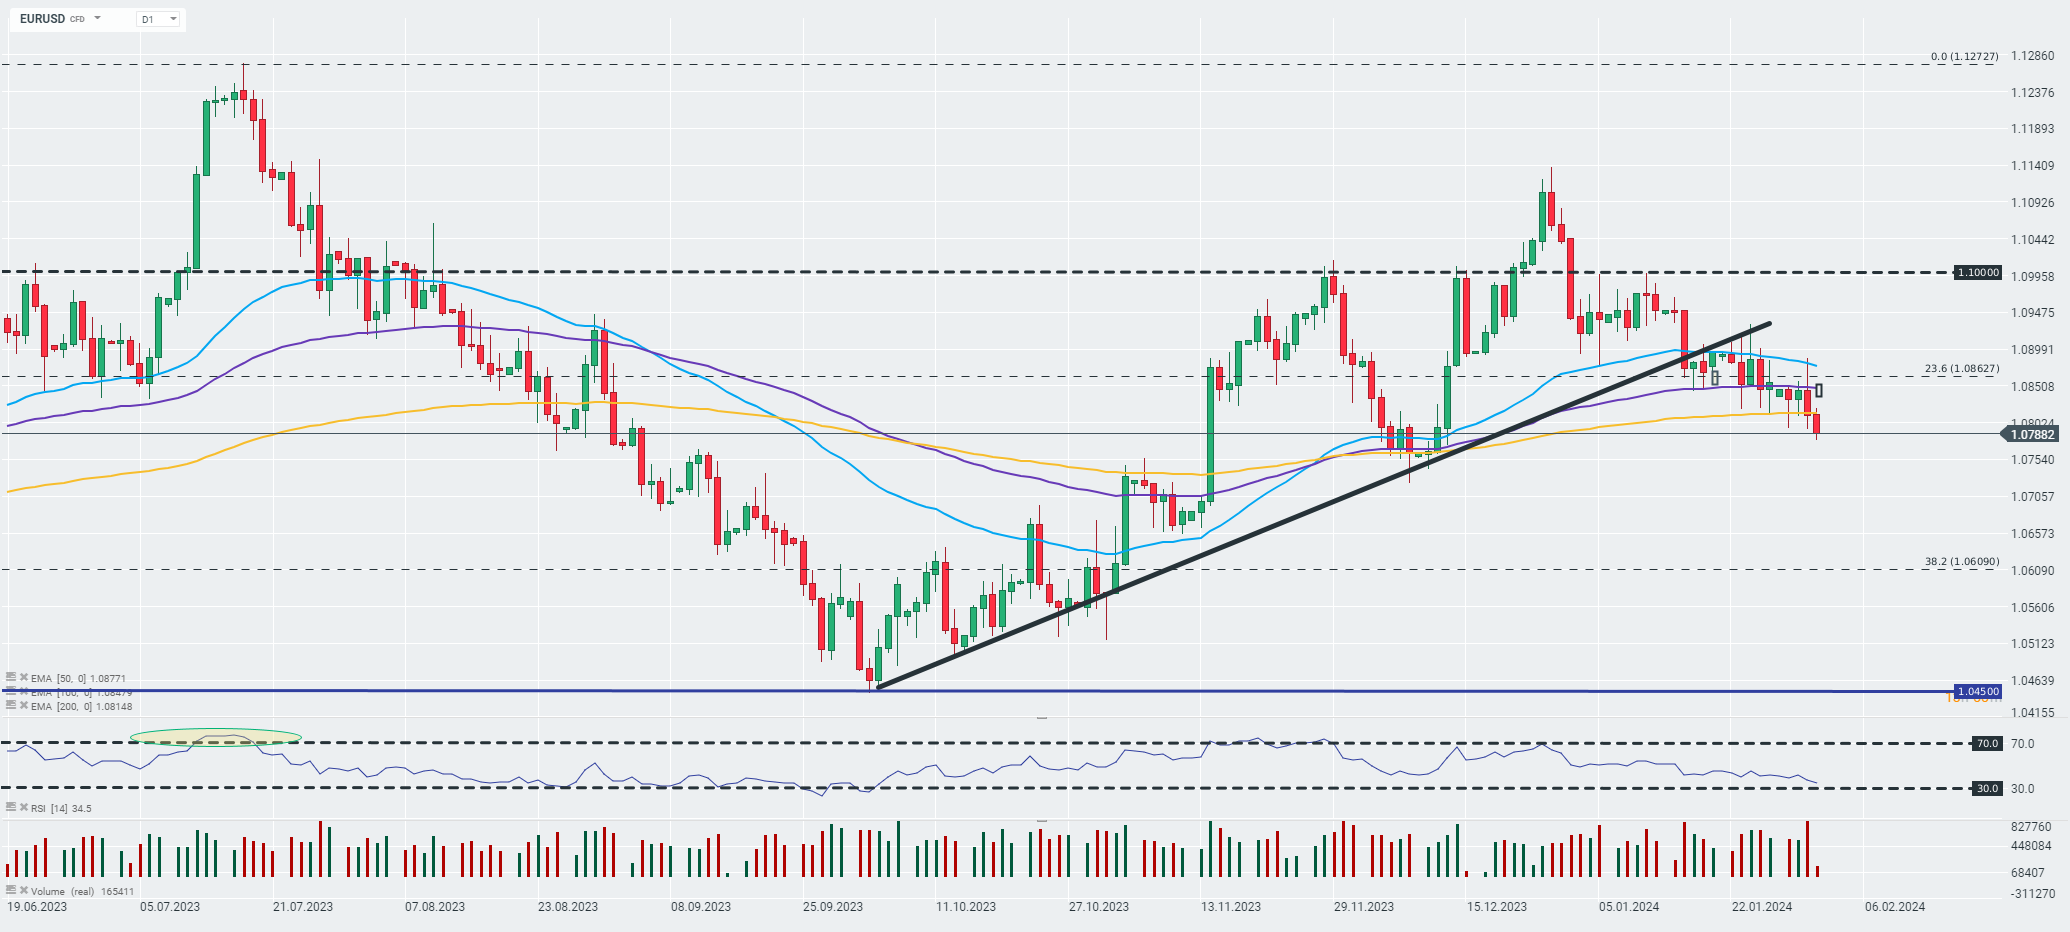
Task: Select the RSI 30.0 level label
Action: pos(1987,788)
